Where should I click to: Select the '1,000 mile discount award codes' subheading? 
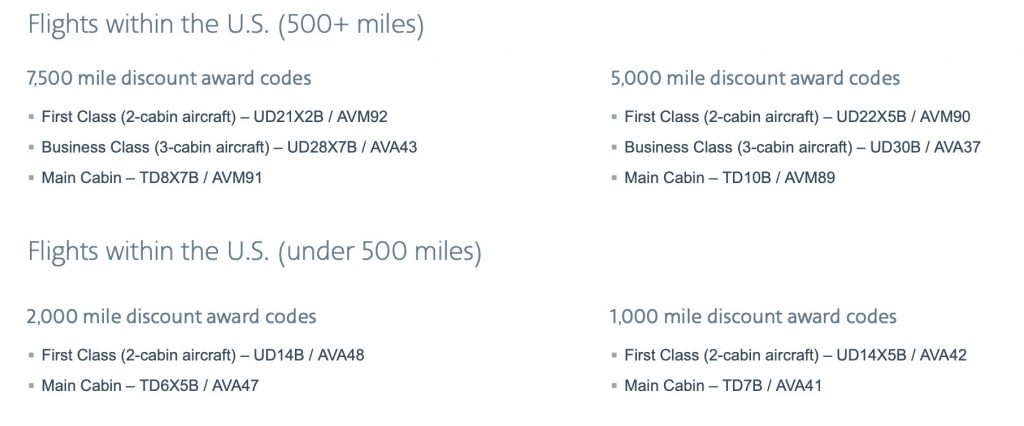click(x=753, y=317)
